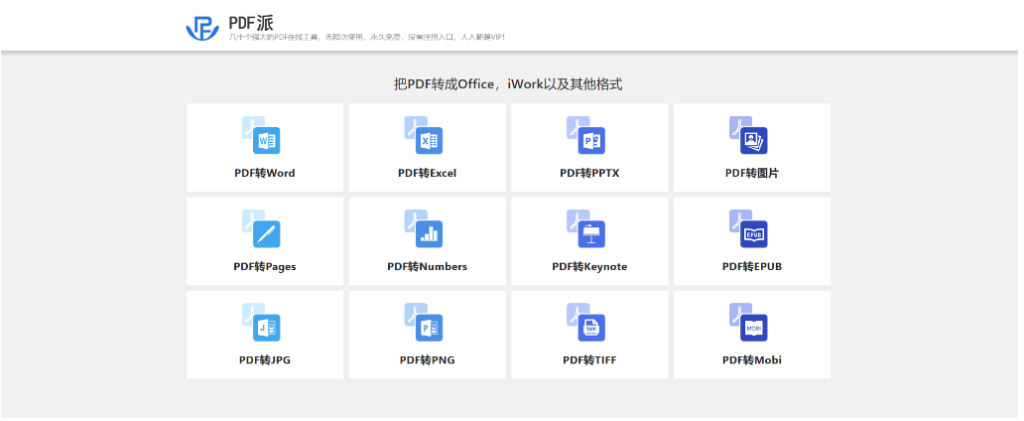The image size is (1024, 421).
Task: Click the PDF to EPUB book icon
Action: 748,228
